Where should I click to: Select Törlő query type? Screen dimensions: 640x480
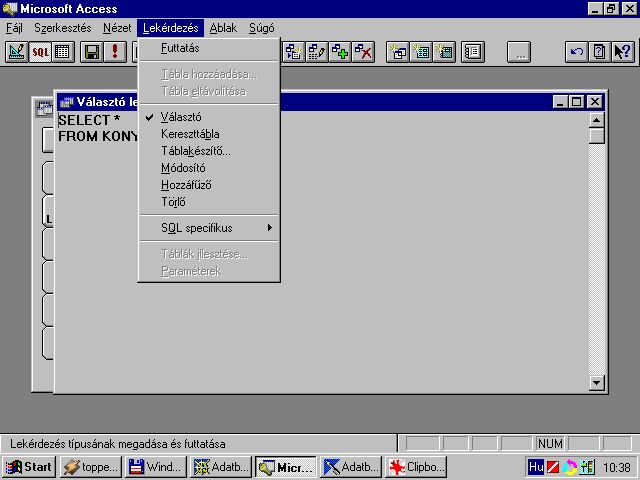click(x=209, y=202)
